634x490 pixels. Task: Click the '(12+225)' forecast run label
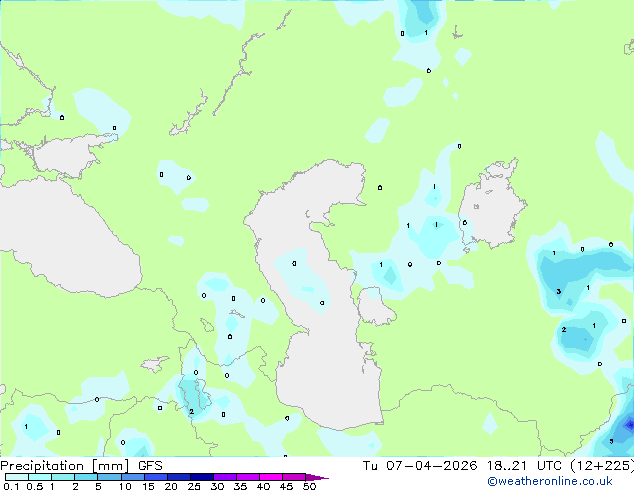(602, 466)
